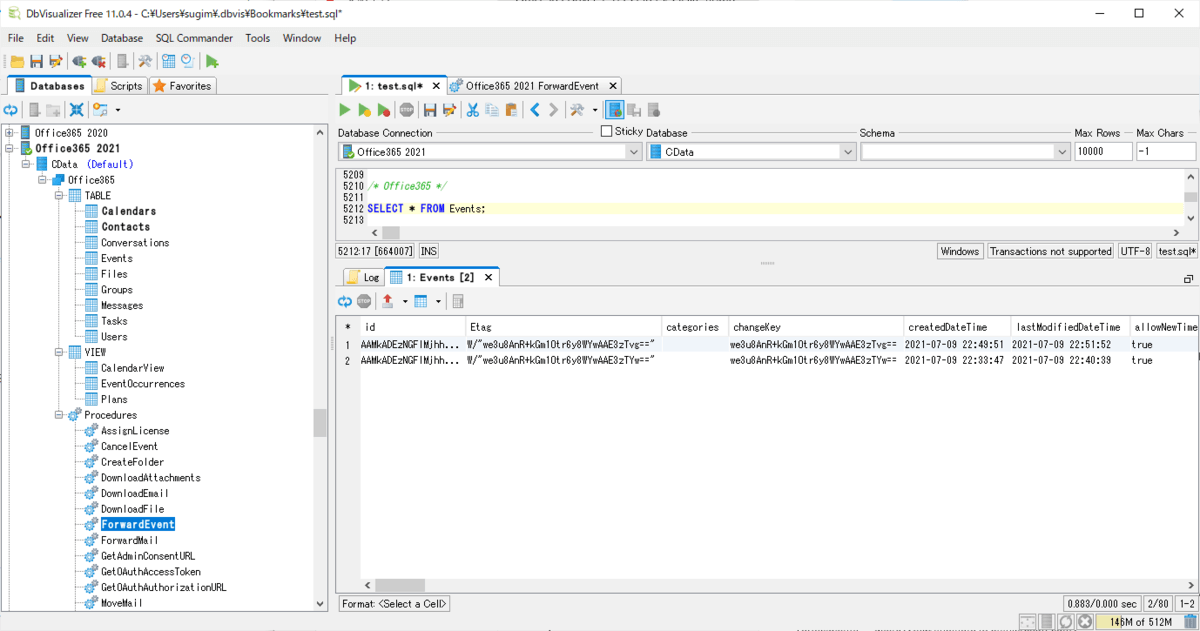Toggle the Transactions not supported status control
Image resolution: width=1200 pixels, height=631 pixels.
point(1051,250)
